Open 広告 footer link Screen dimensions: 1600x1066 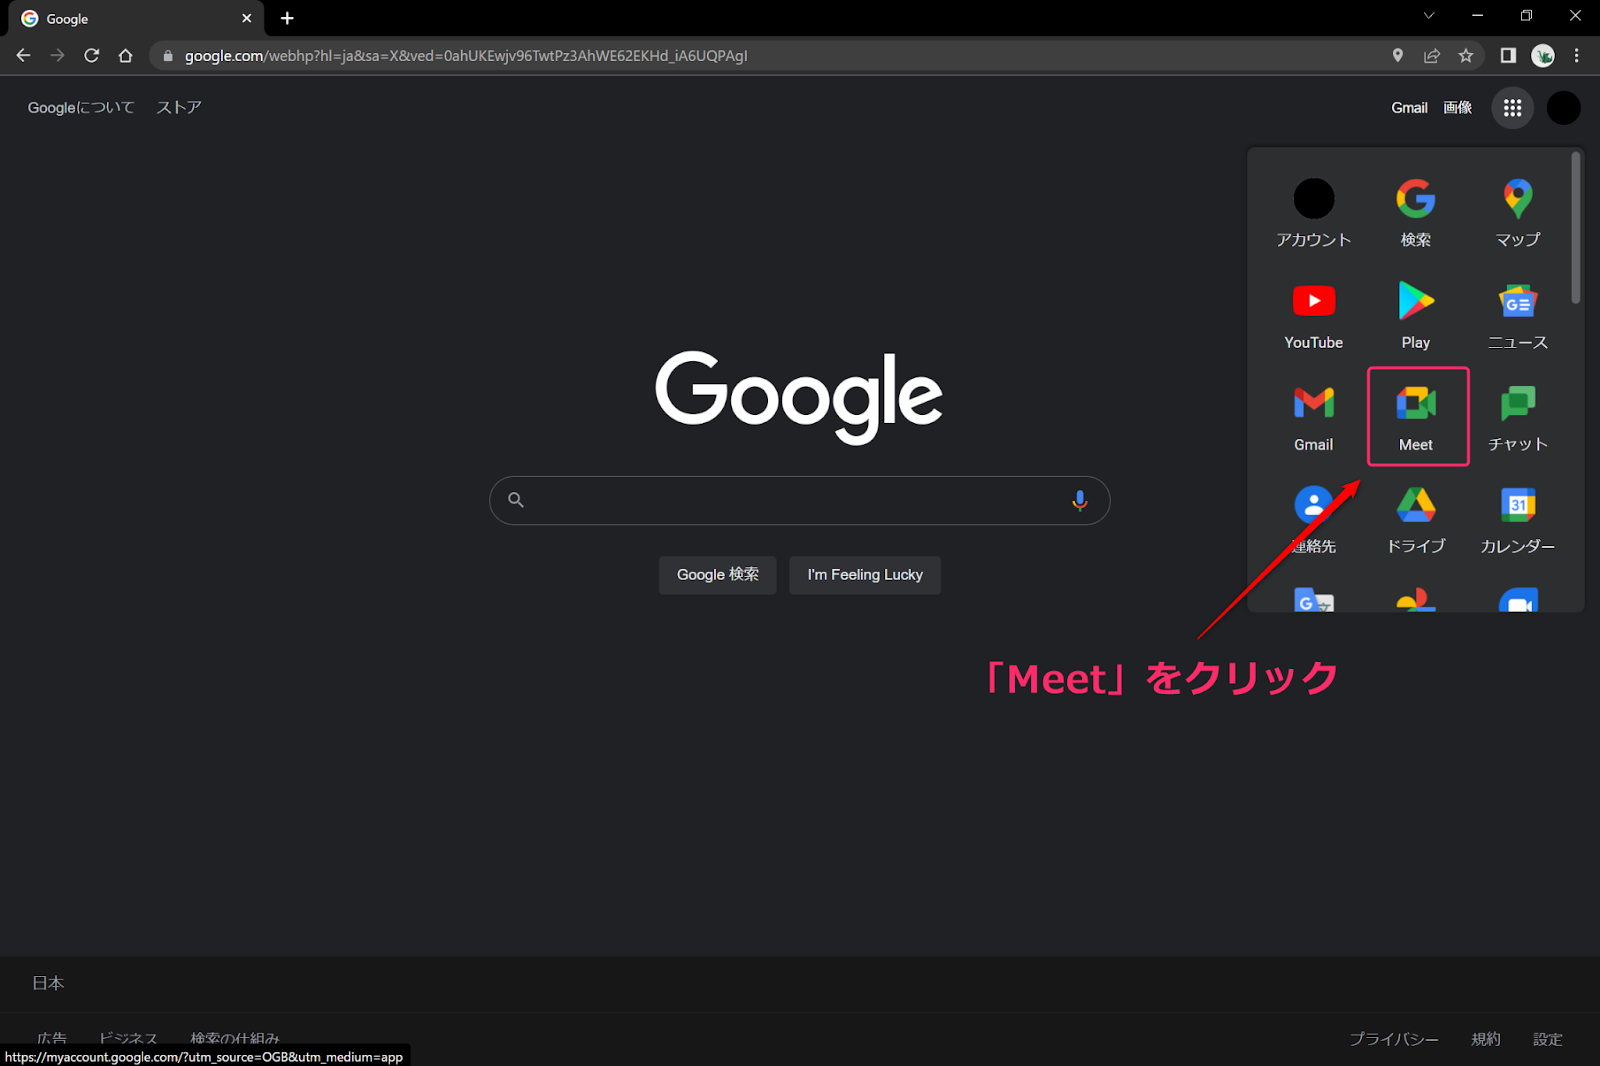pos(52,1038)
